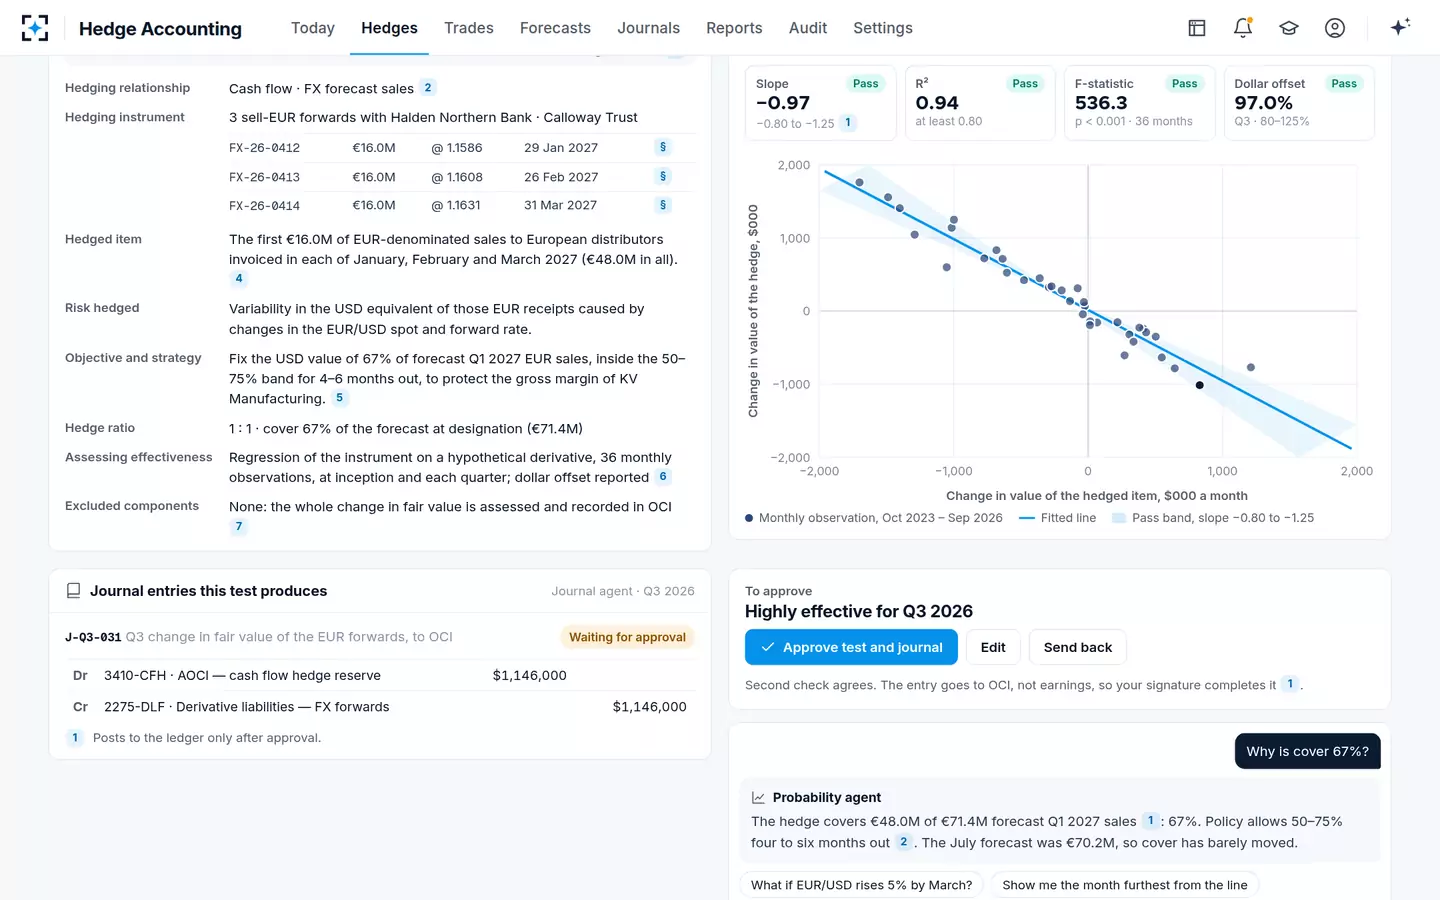Image resolution: width=1440 pixels, height=900 pixels.
Task: Open the section link icon for FX-26-0413
Action: [x=663, y=176]
